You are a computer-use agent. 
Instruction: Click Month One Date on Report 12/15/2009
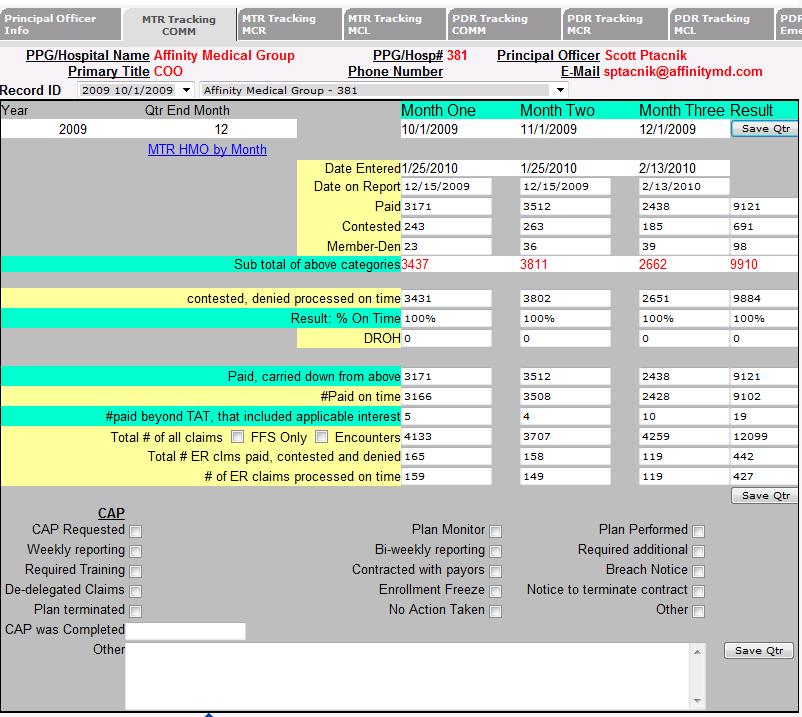447,187
